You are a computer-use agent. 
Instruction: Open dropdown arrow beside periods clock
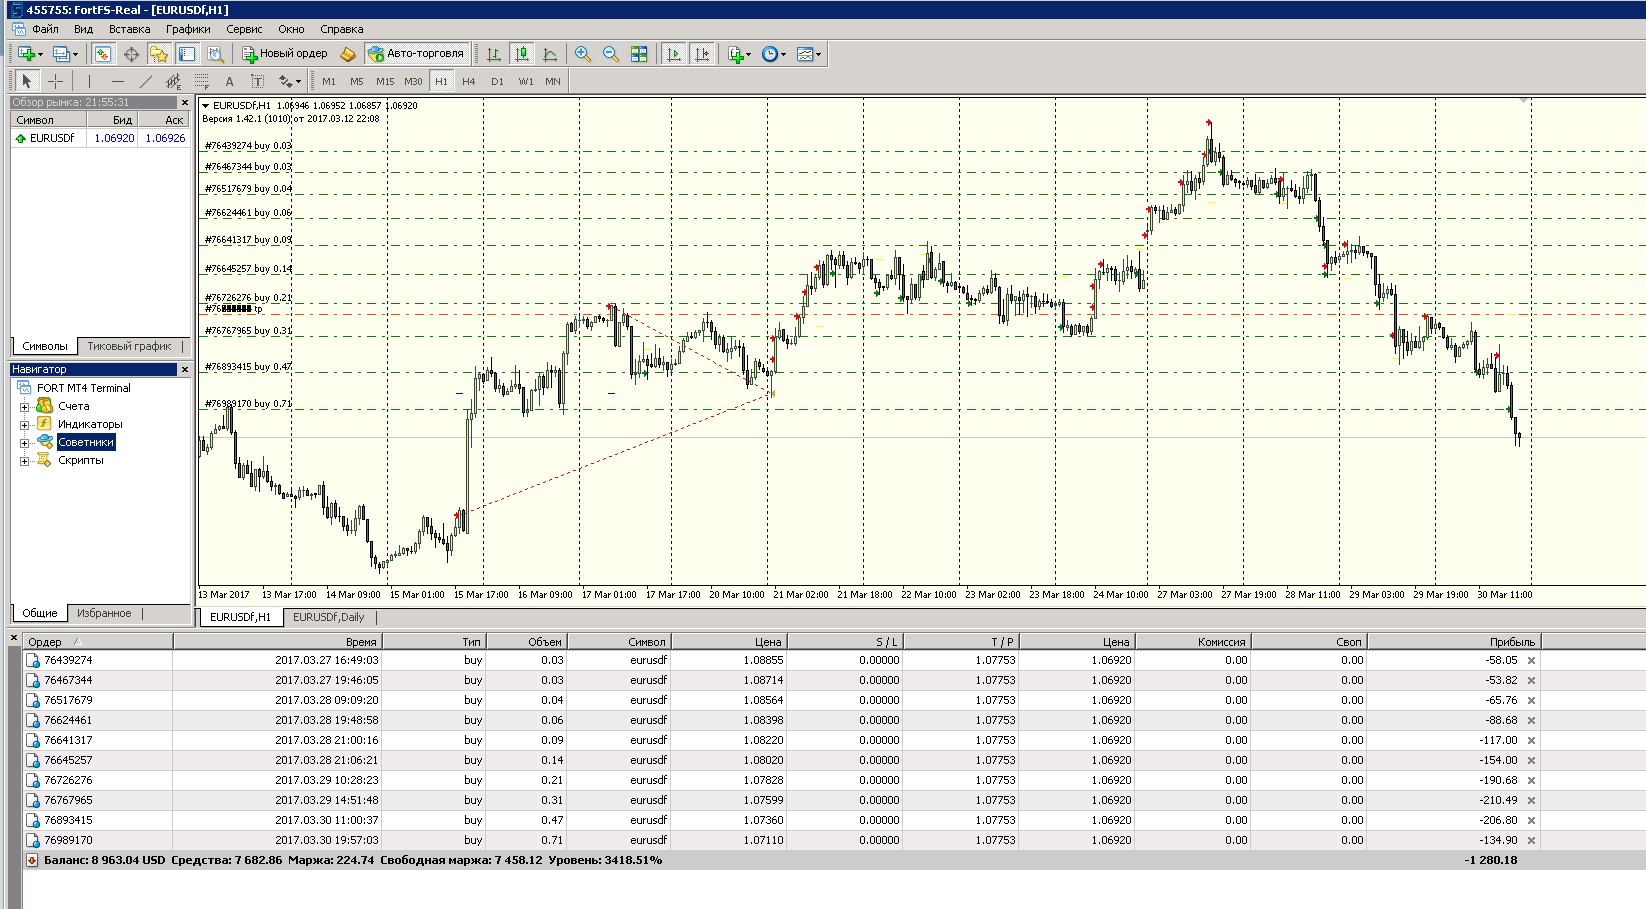click(783, 54)
